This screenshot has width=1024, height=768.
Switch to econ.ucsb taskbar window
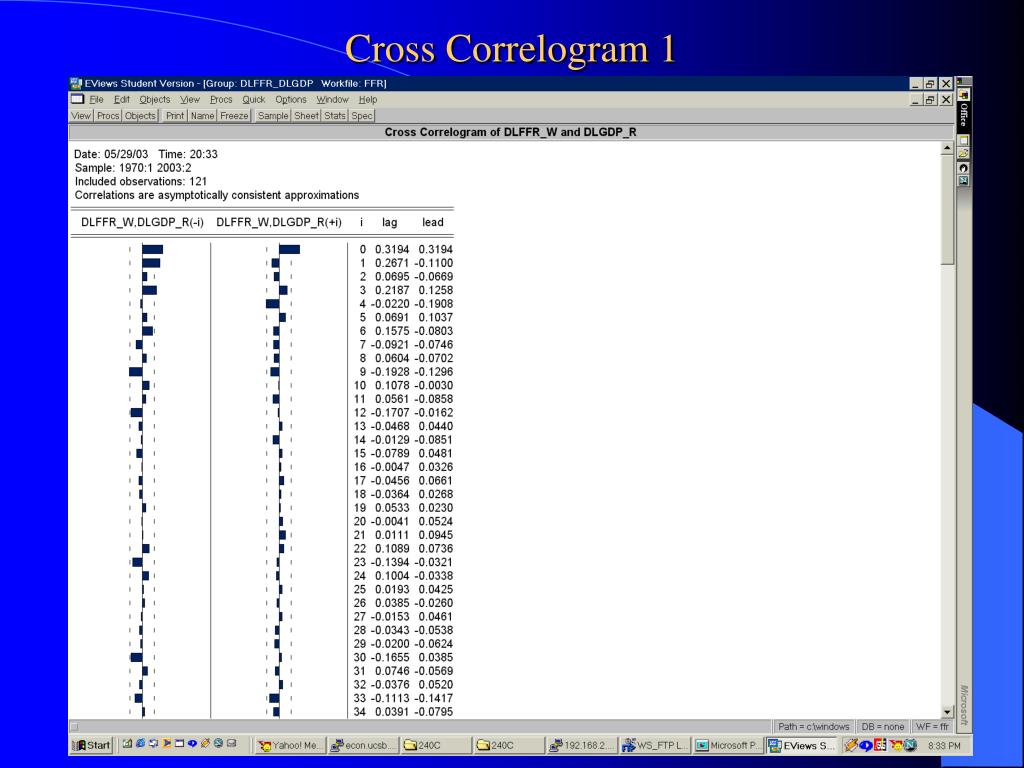click(x=362, y=745)
